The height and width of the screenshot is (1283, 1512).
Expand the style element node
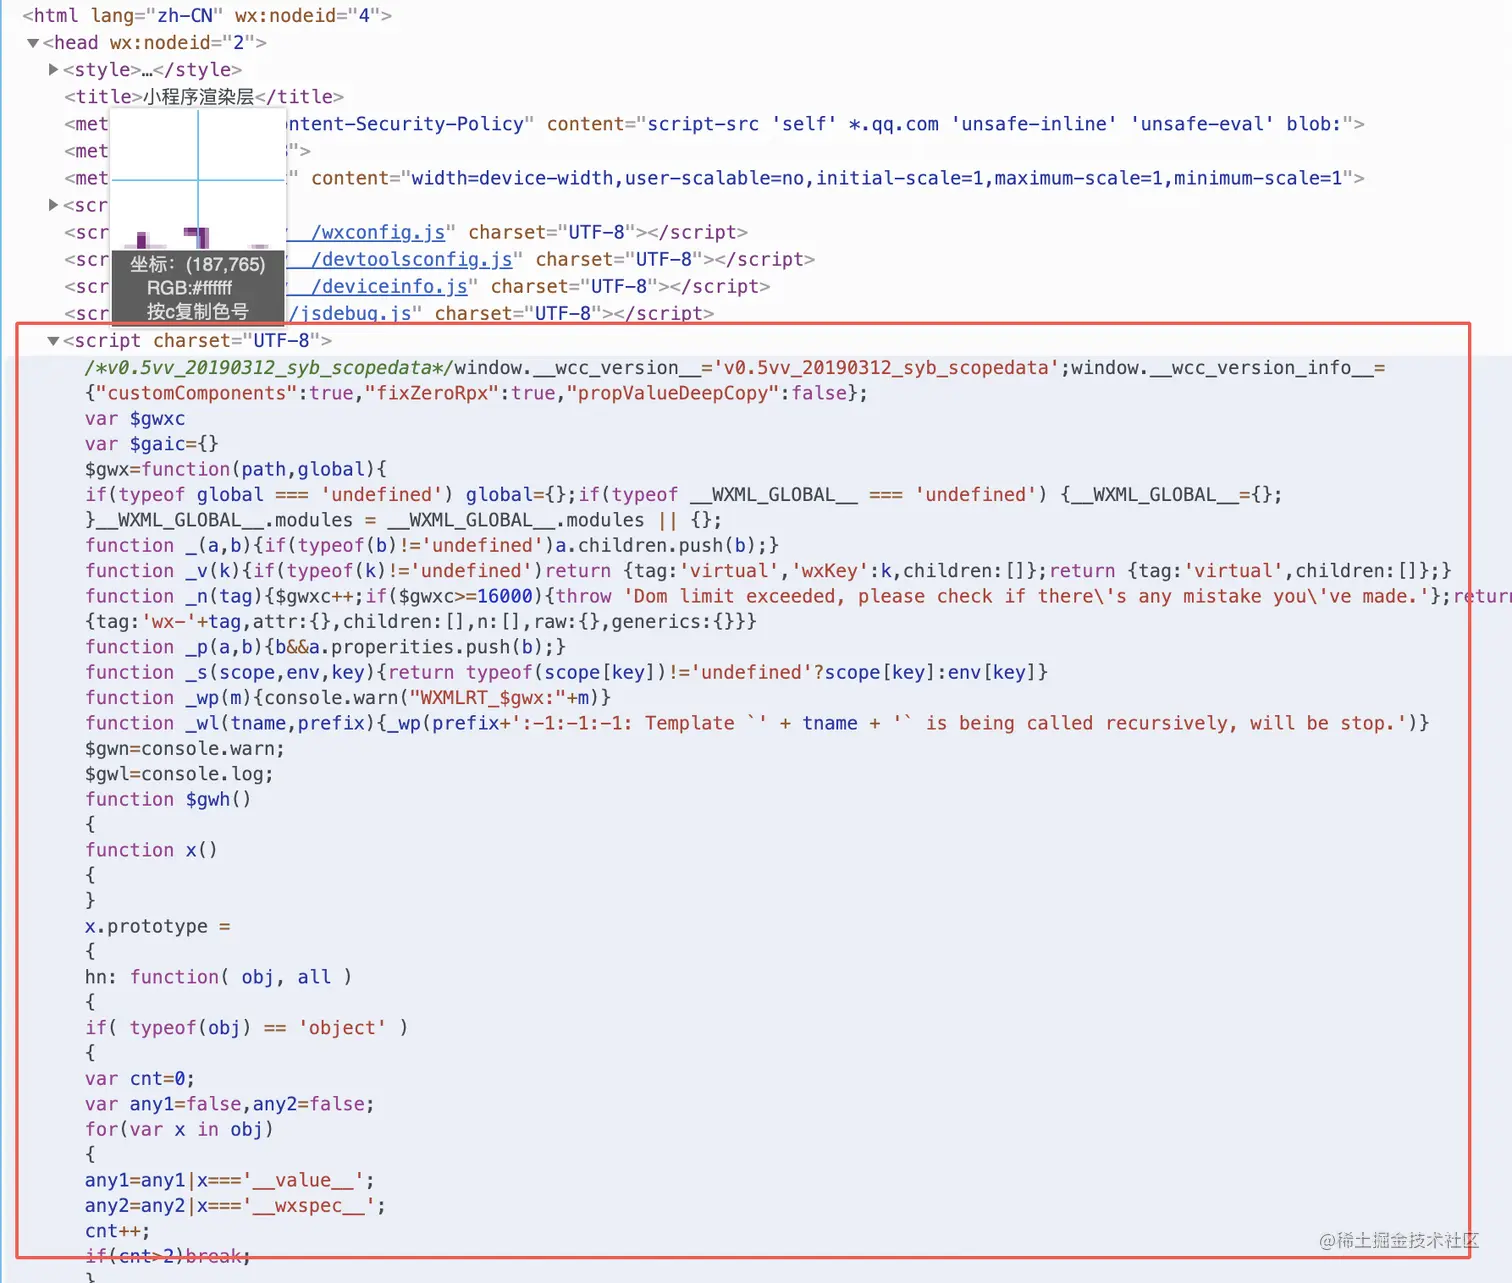(54, 70)
